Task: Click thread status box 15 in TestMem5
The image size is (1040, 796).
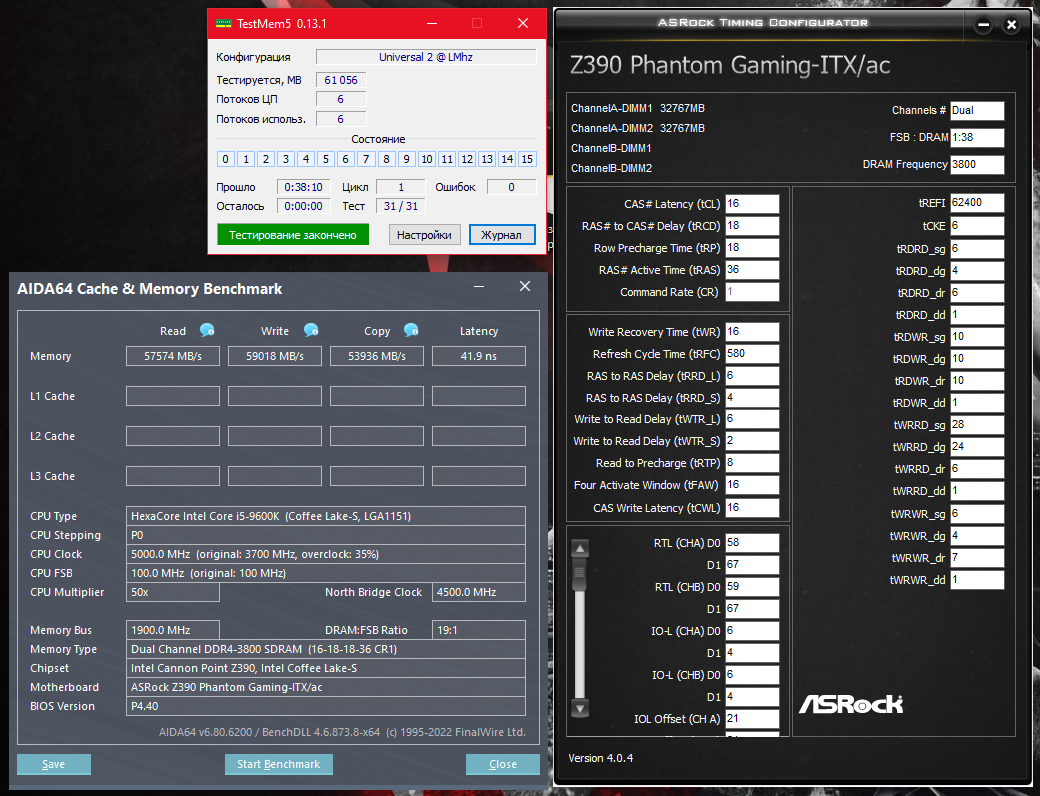Action: [x=527, y=159]
